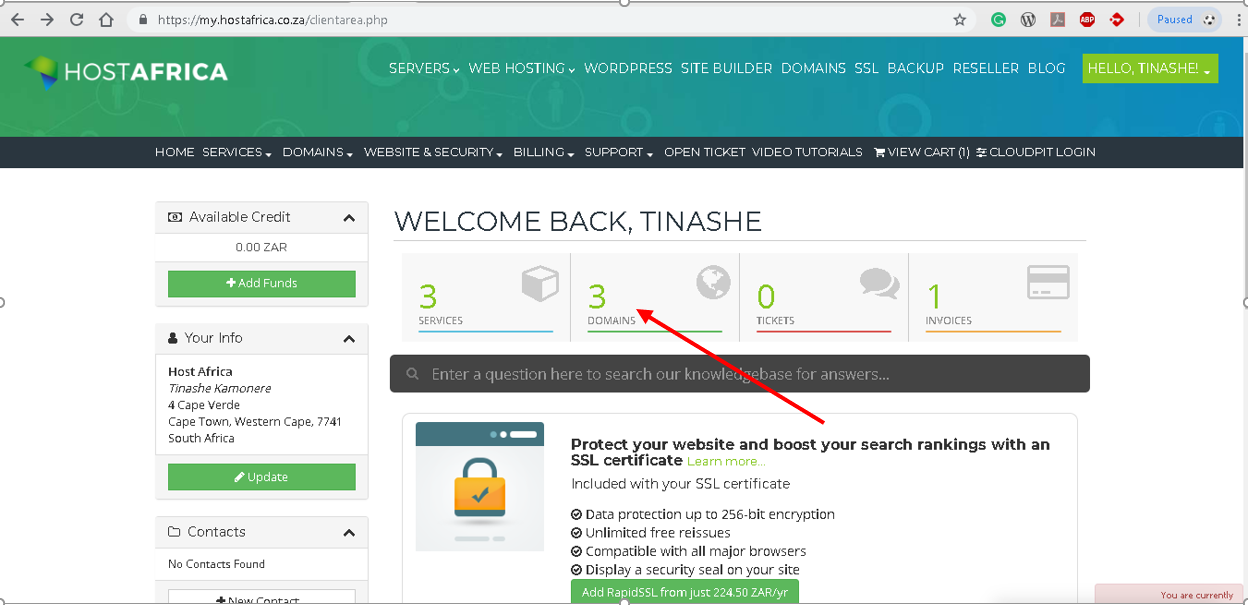Open Video Tutorials in the menu bar
This screenshot has width=1248, height=605.
[x=807, y=152]
